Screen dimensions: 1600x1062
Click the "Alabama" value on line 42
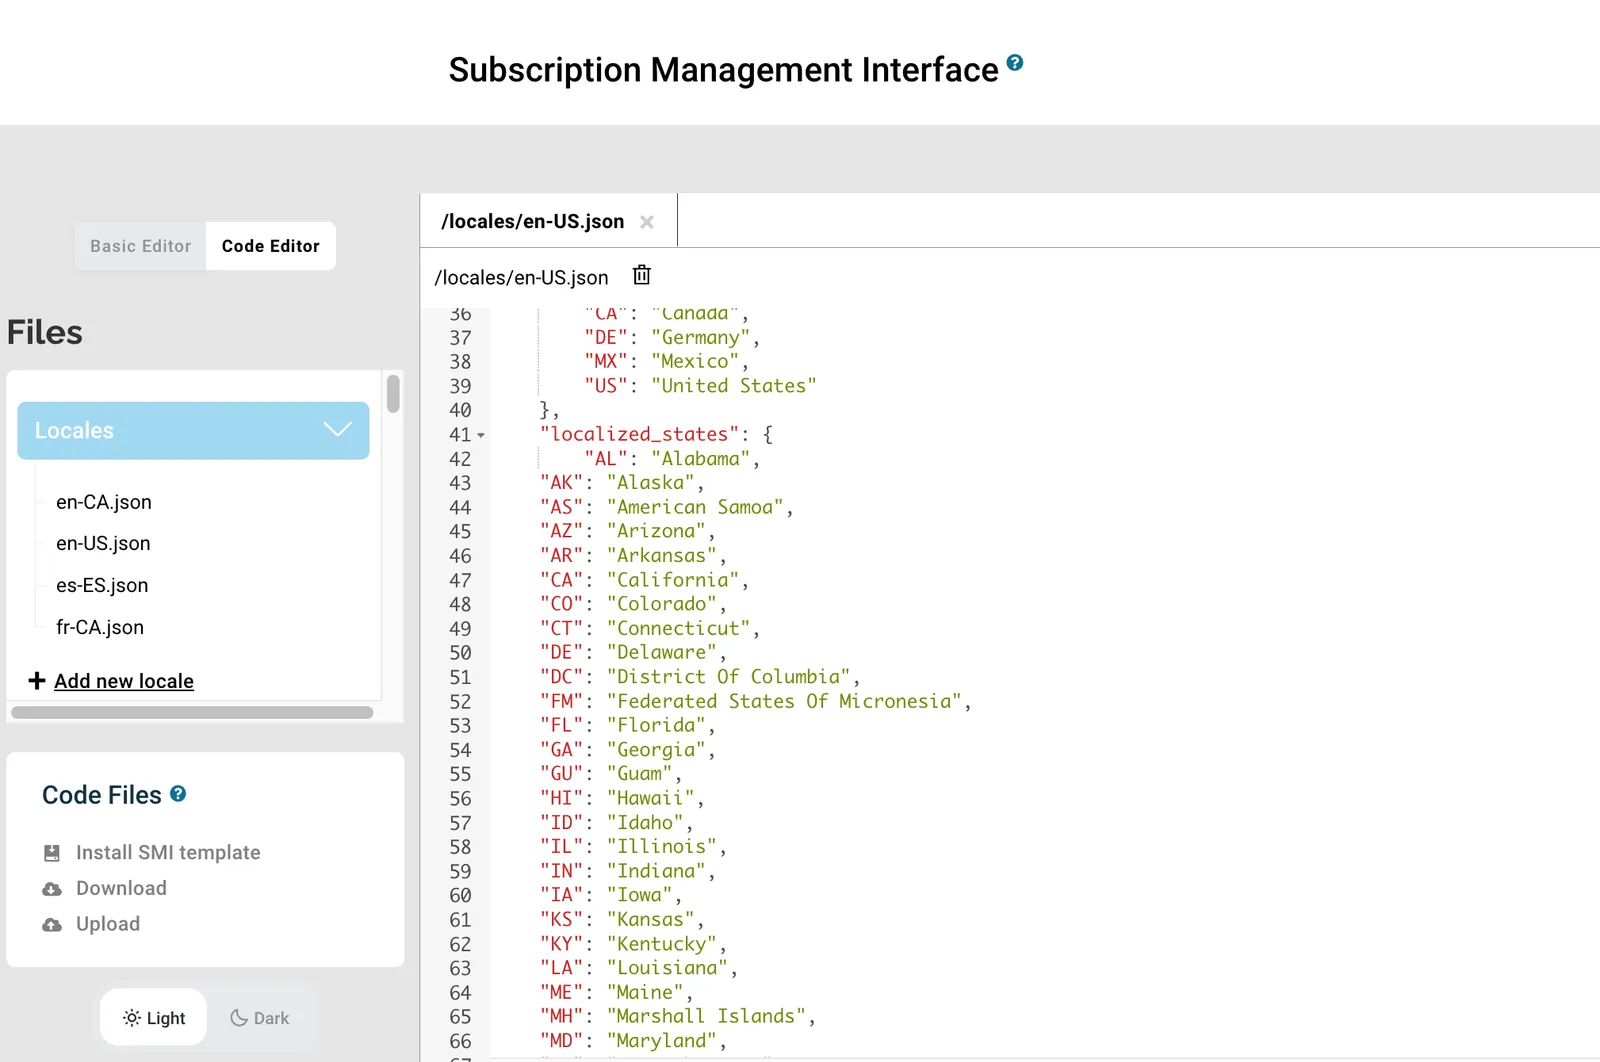(x=701, y=459)
